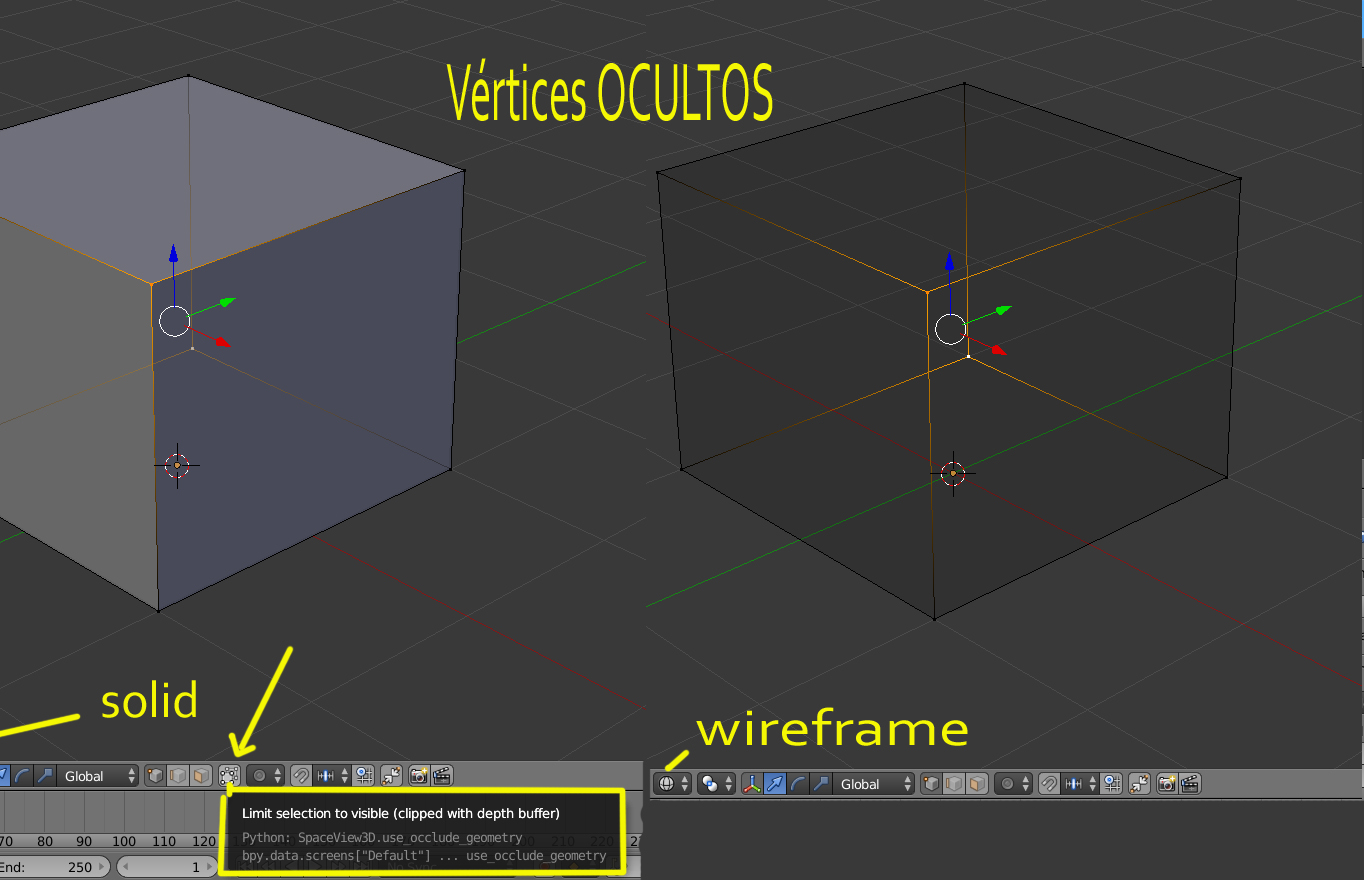Click blue Z-axis arrow on solid cube
This screenshot has width=1364, height=880.
[173, 253]
